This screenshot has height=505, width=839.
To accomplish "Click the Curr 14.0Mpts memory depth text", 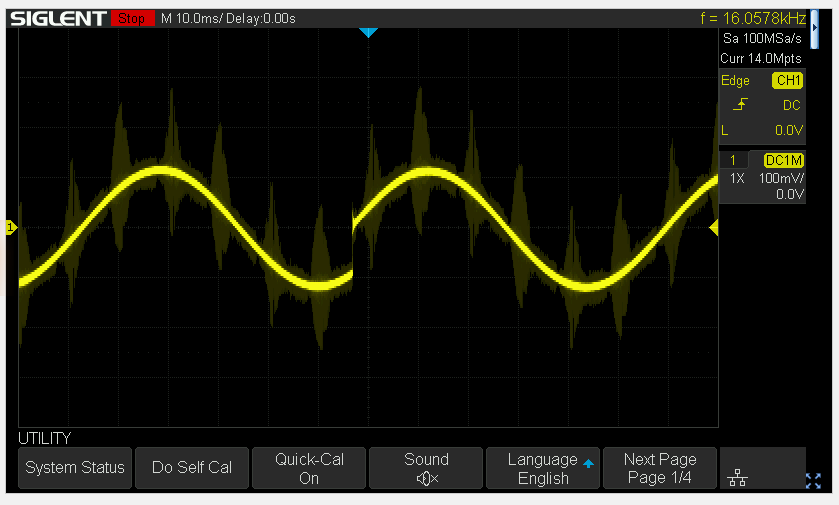I will [x=760, y=58].
